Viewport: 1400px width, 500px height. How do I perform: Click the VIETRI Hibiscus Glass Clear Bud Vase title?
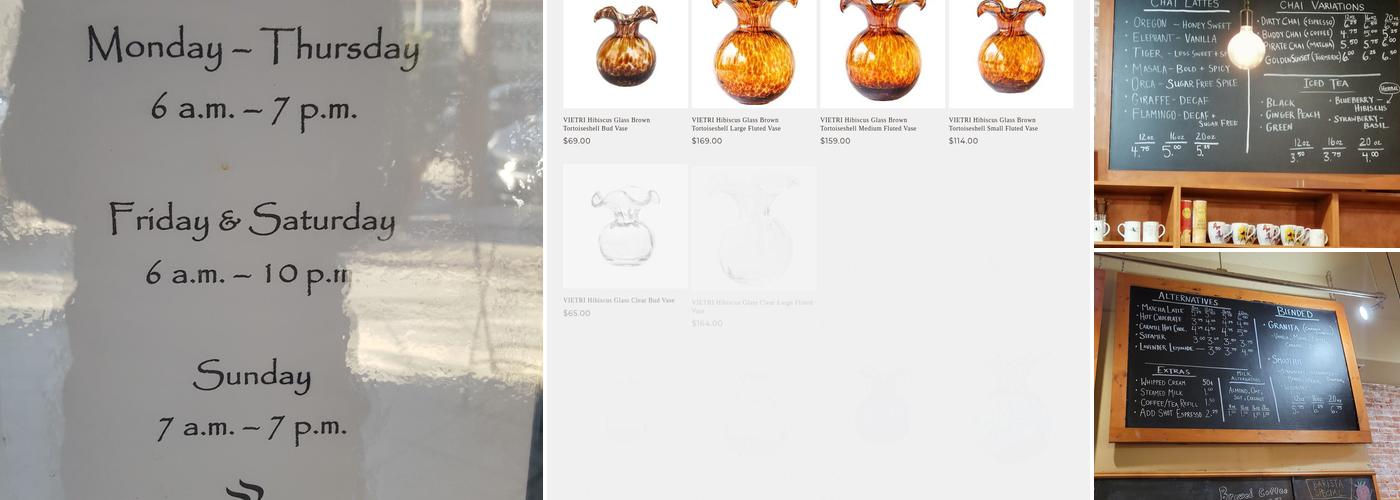pyautogui.click(x=619, y=300)
